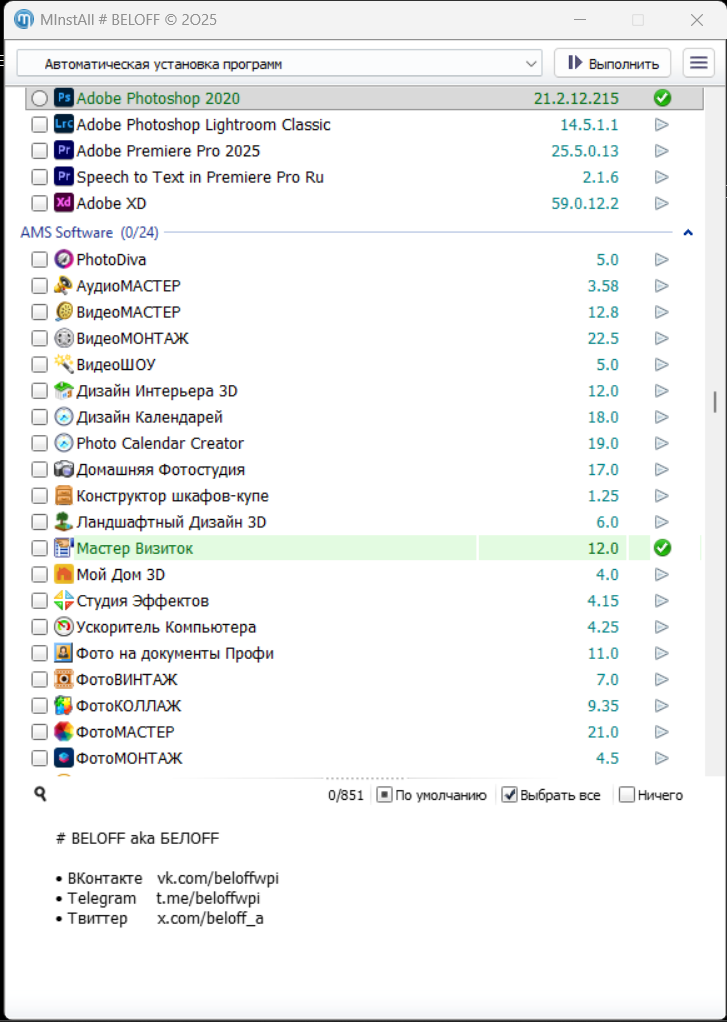Select the По умолчанию option

tap(384, 795)
